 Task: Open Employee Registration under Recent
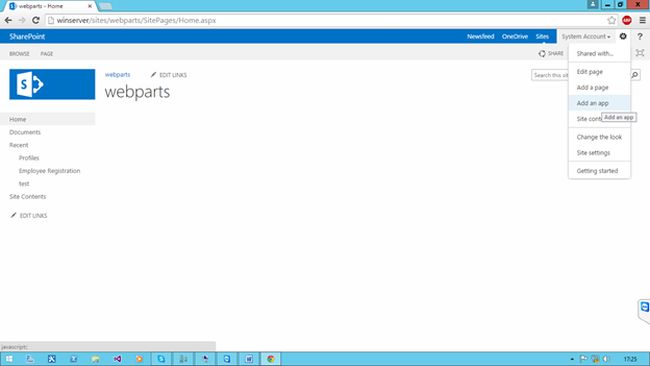(49, 171)
